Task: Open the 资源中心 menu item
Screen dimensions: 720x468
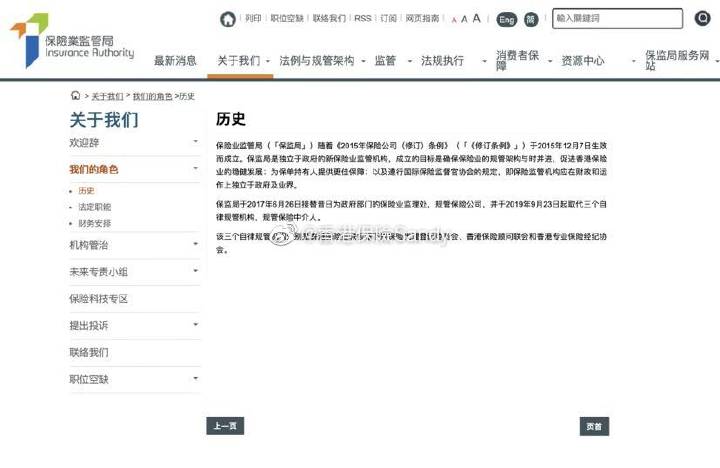Action: tap(583, 61)
